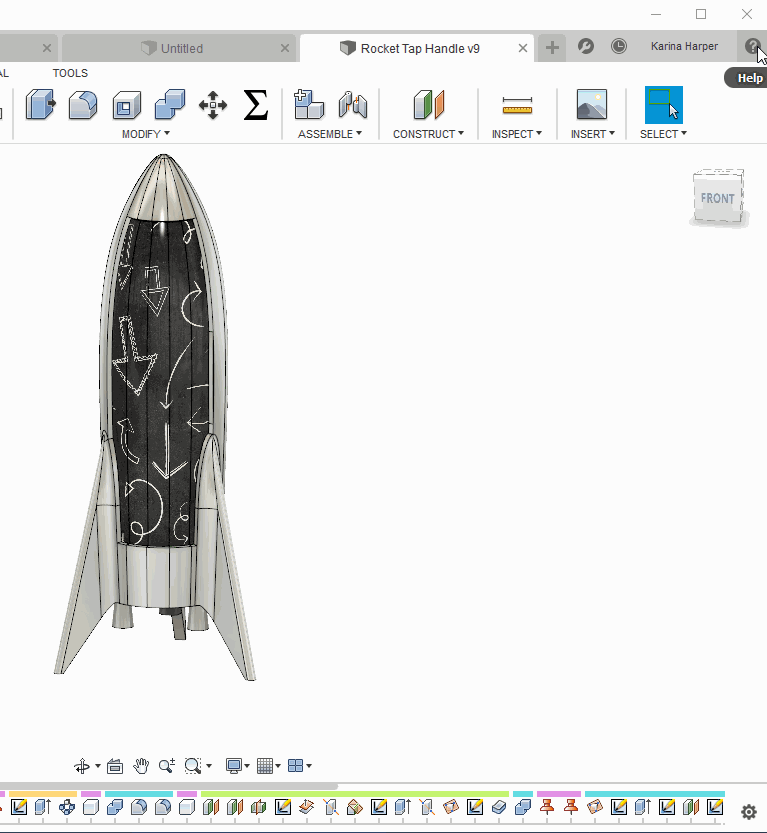
Task: Select the Combine tool icon
Action: pos(169,105)
